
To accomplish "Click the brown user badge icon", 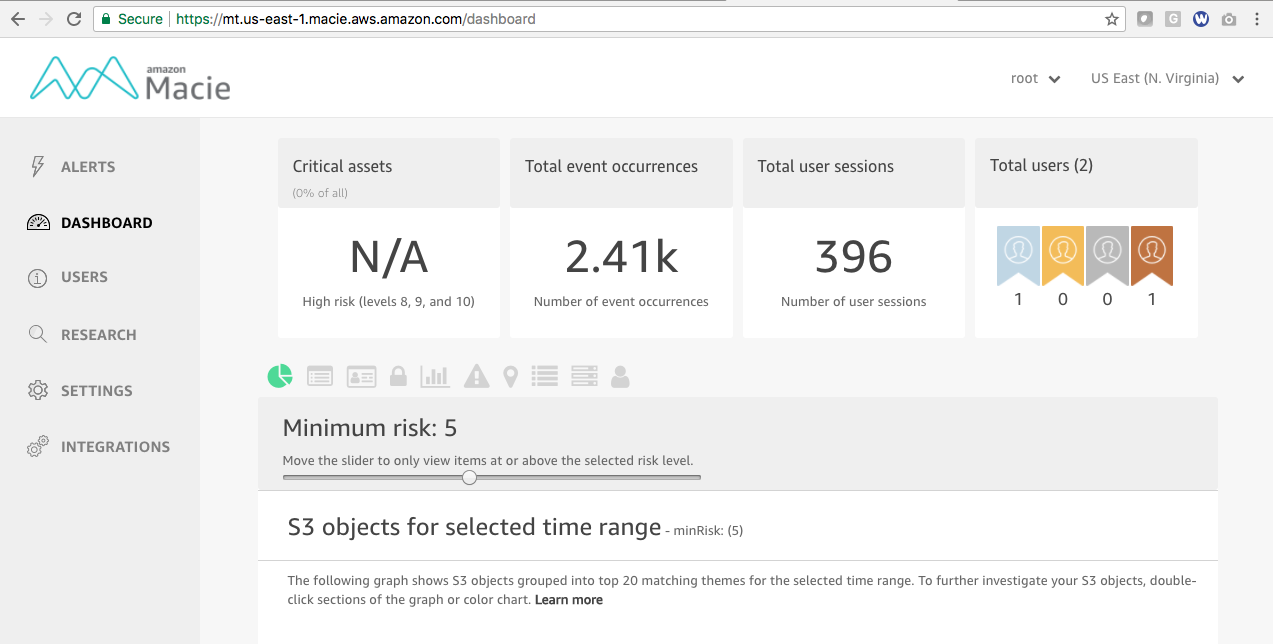I will tap(1152, 256).
